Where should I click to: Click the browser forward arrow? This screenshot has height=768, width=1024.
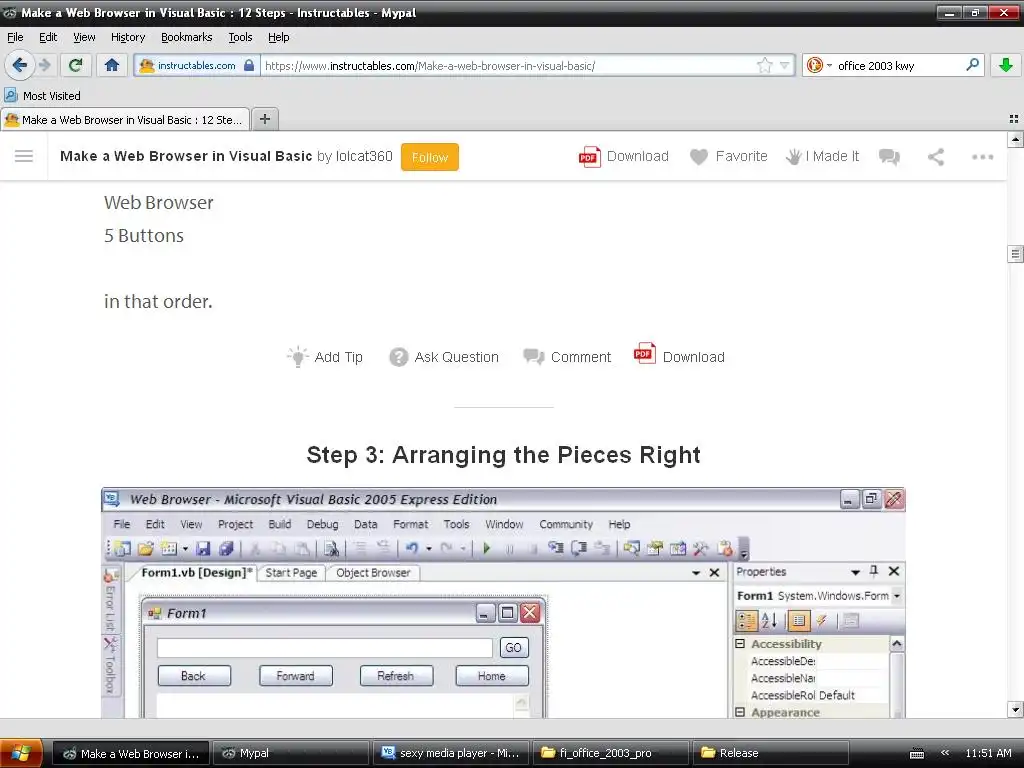pyautogui.click(x=45, y=65)
